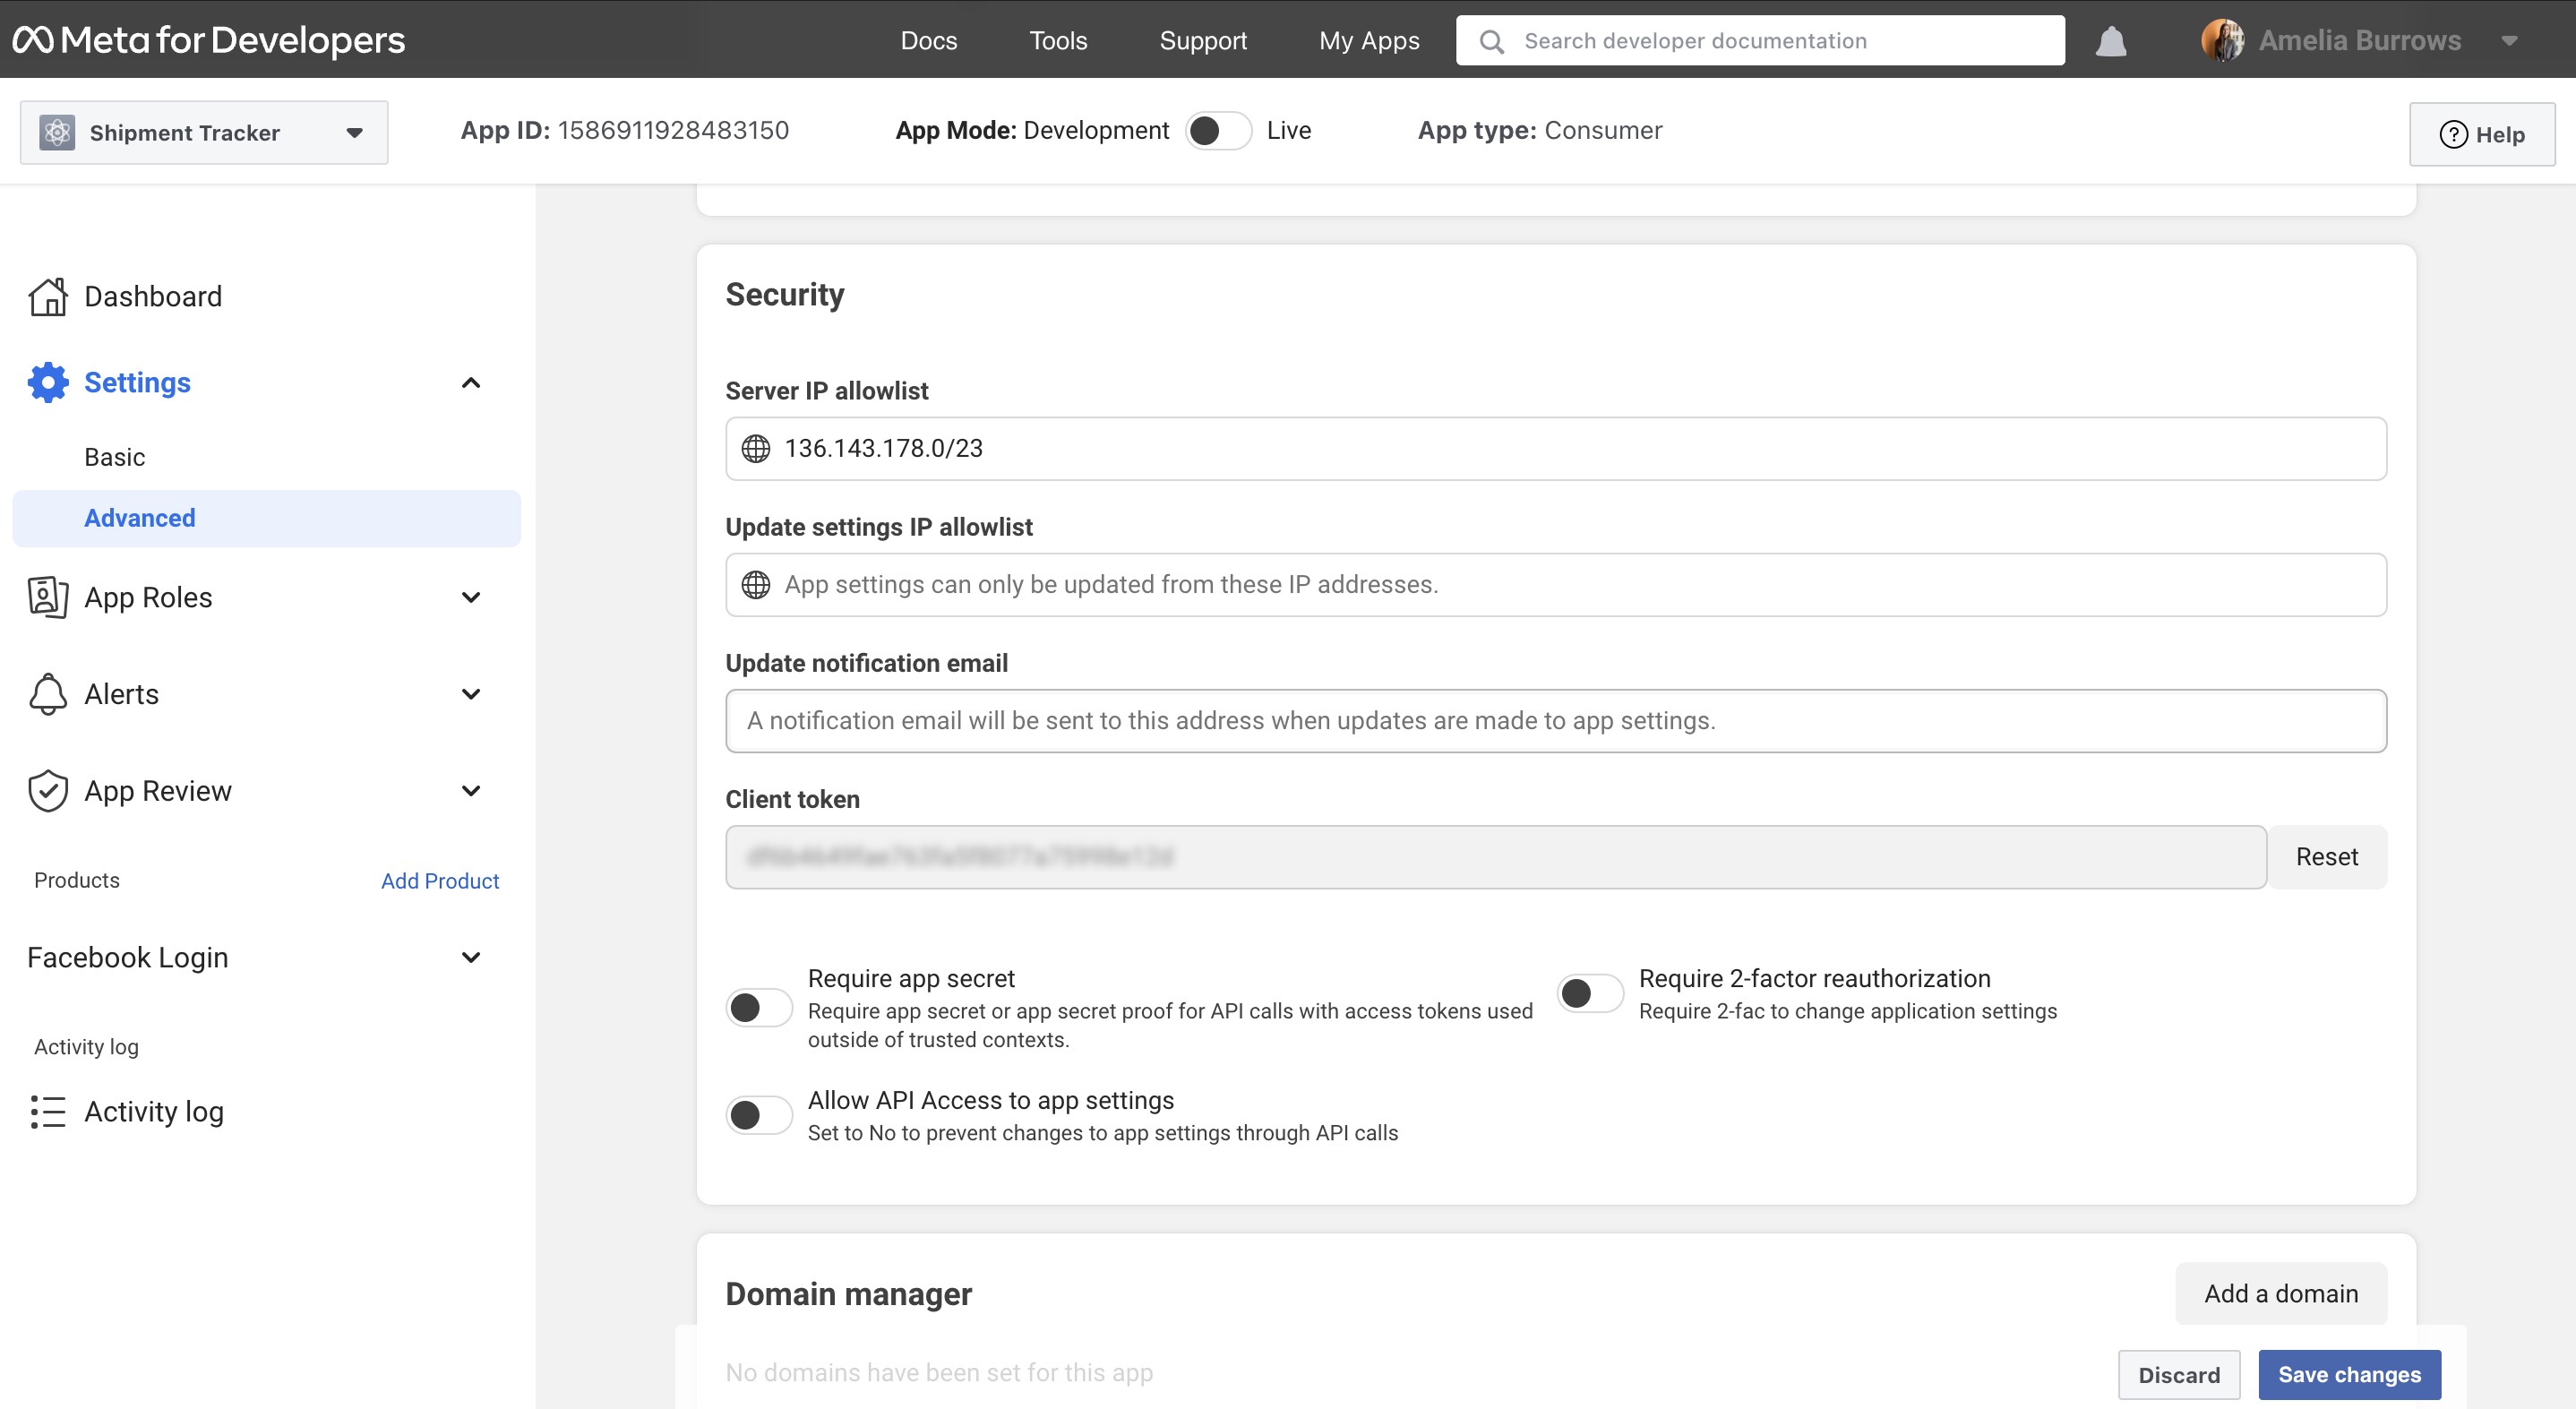The image size is (2576, 1409).
Task: Click the notification bell icon
Action: point(2110,40)
